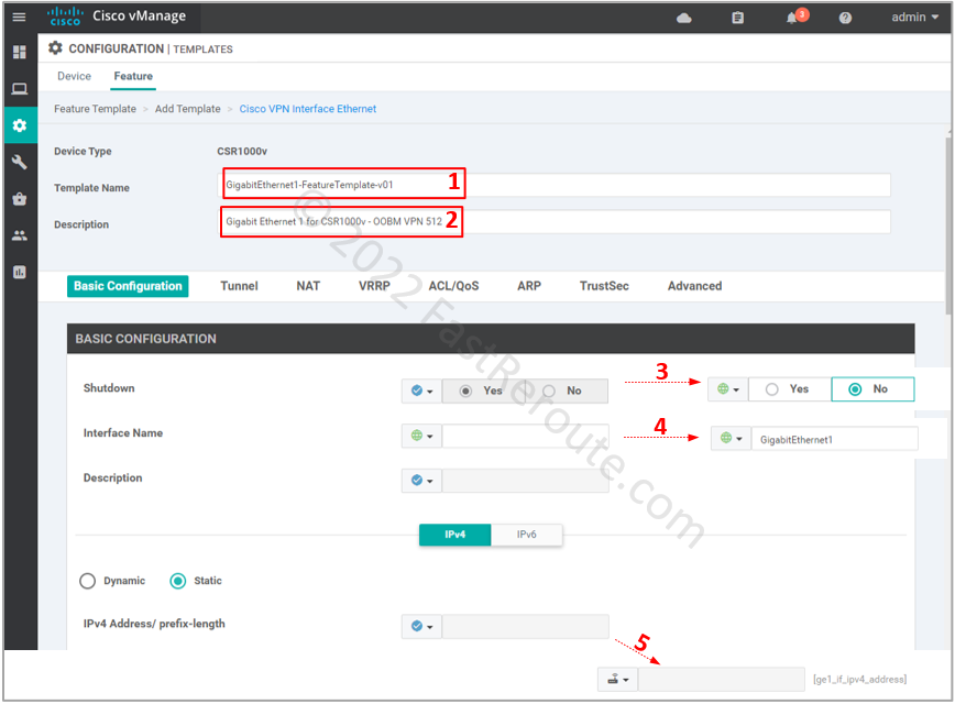This screenshot has height=702, width=954.
Task: Open Administration using the people sidebar icon
Action: tap(19, 235)
